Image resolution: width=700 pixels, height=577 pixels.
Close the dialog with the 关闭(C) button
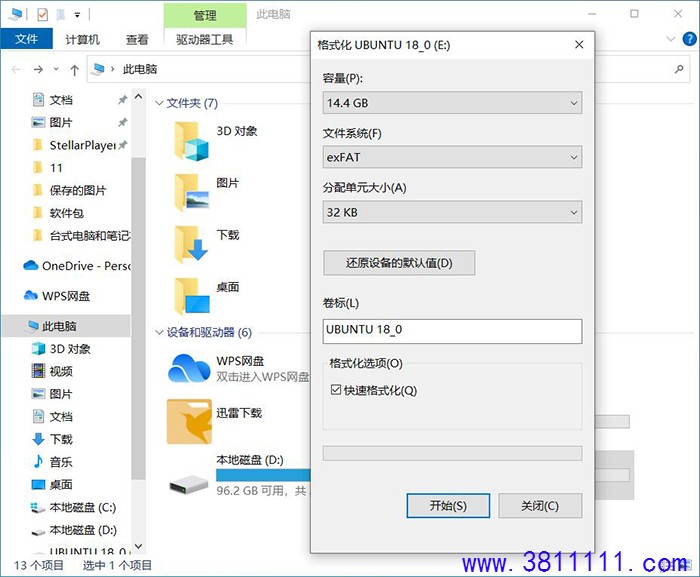tap(540, 506)
